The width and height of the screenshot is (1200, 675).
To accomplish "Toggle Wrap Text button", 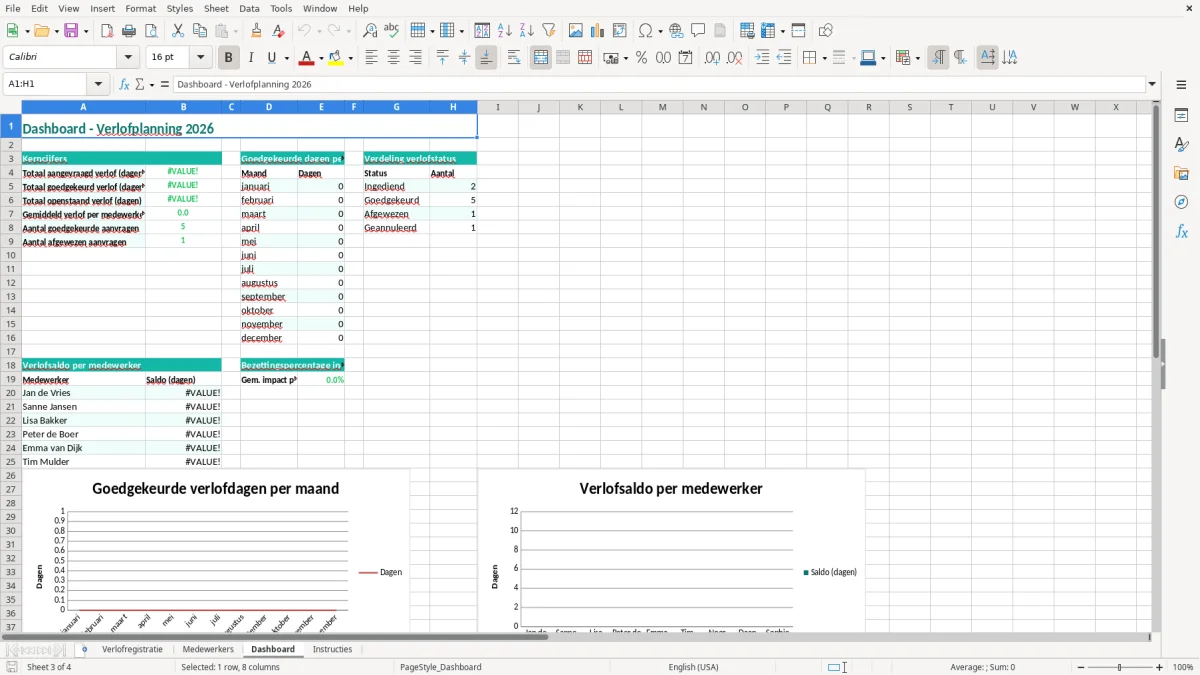I will (x=514, y=58).
